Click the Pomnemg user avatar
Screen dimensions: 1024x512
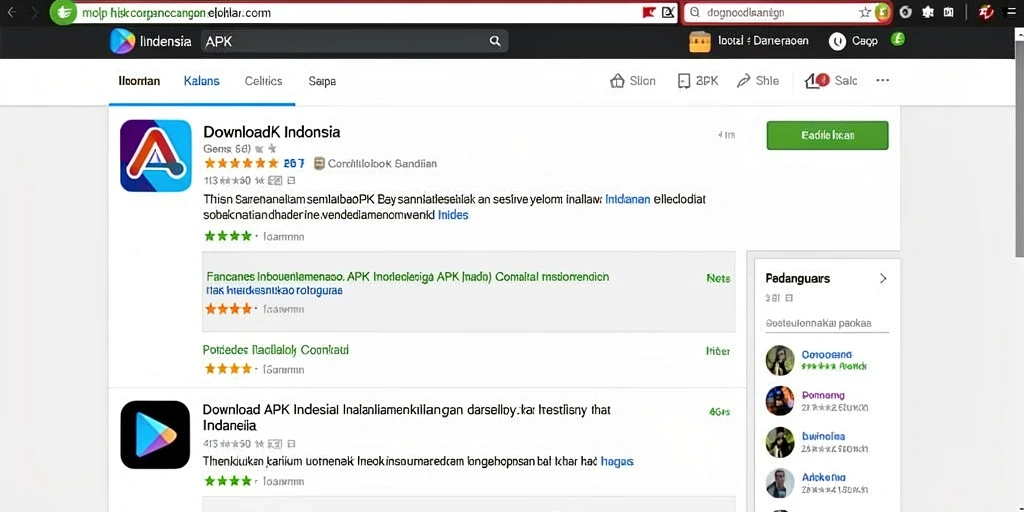(780, 401)
